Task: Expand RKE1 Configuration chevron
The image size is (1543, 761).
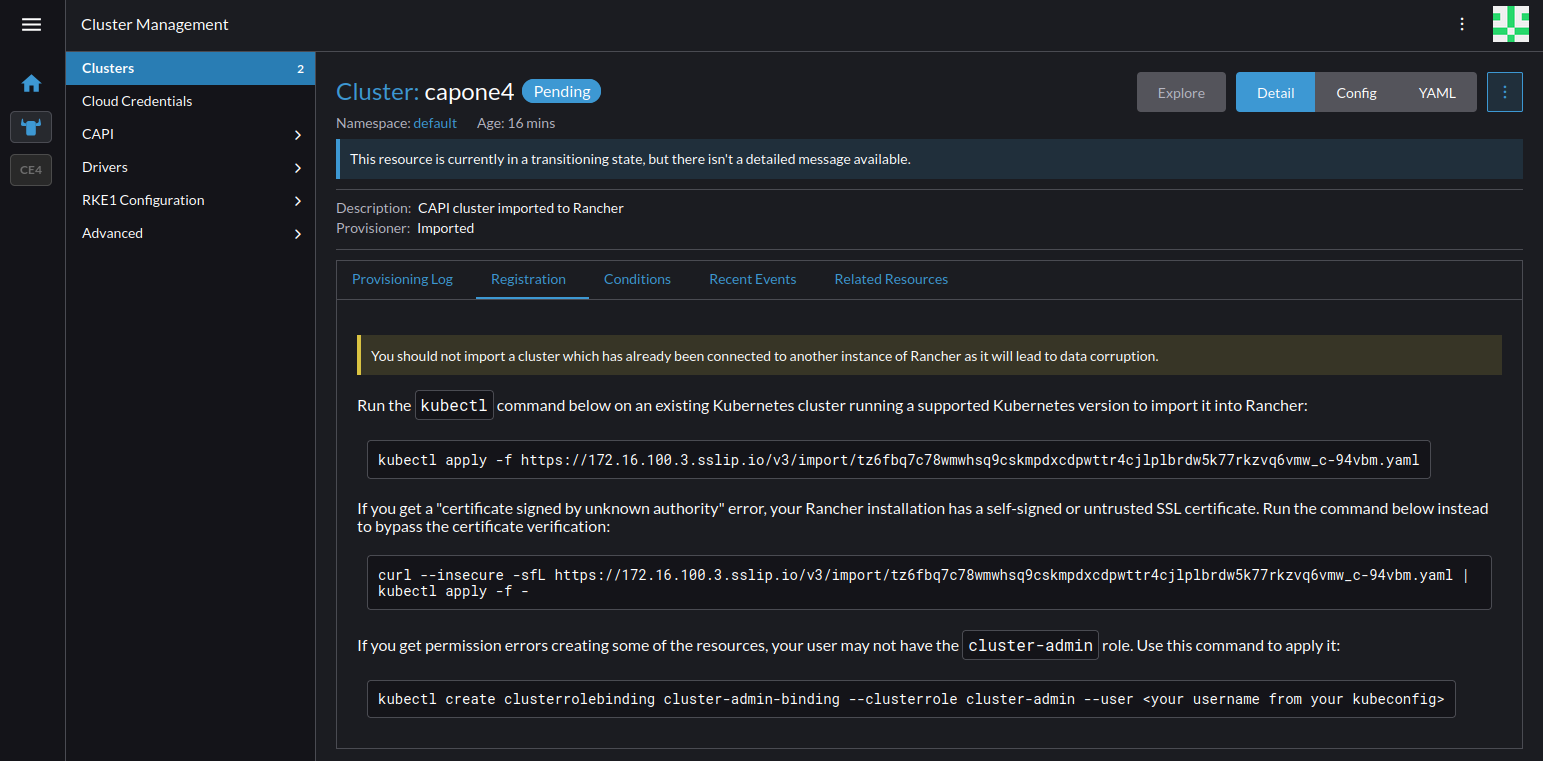Action: coord(298,201)
